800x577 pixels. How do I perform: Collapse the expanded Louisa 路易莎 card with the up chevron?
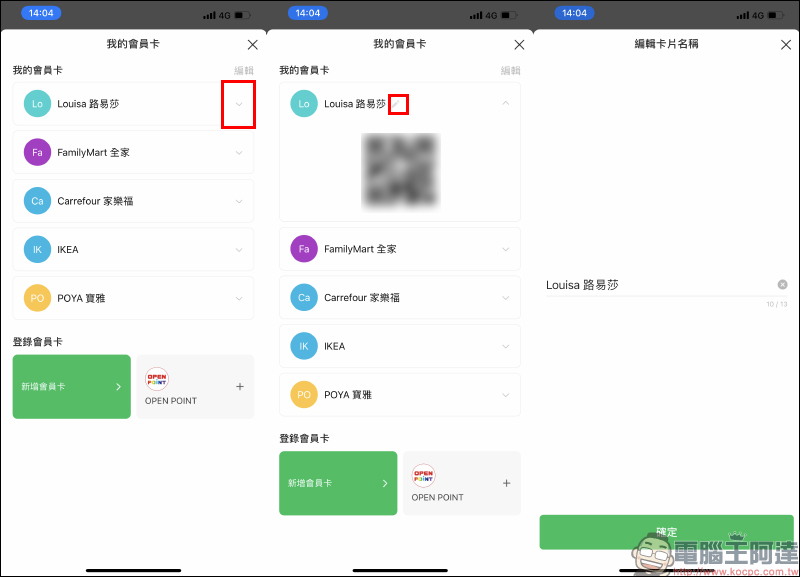click(505, 104)
